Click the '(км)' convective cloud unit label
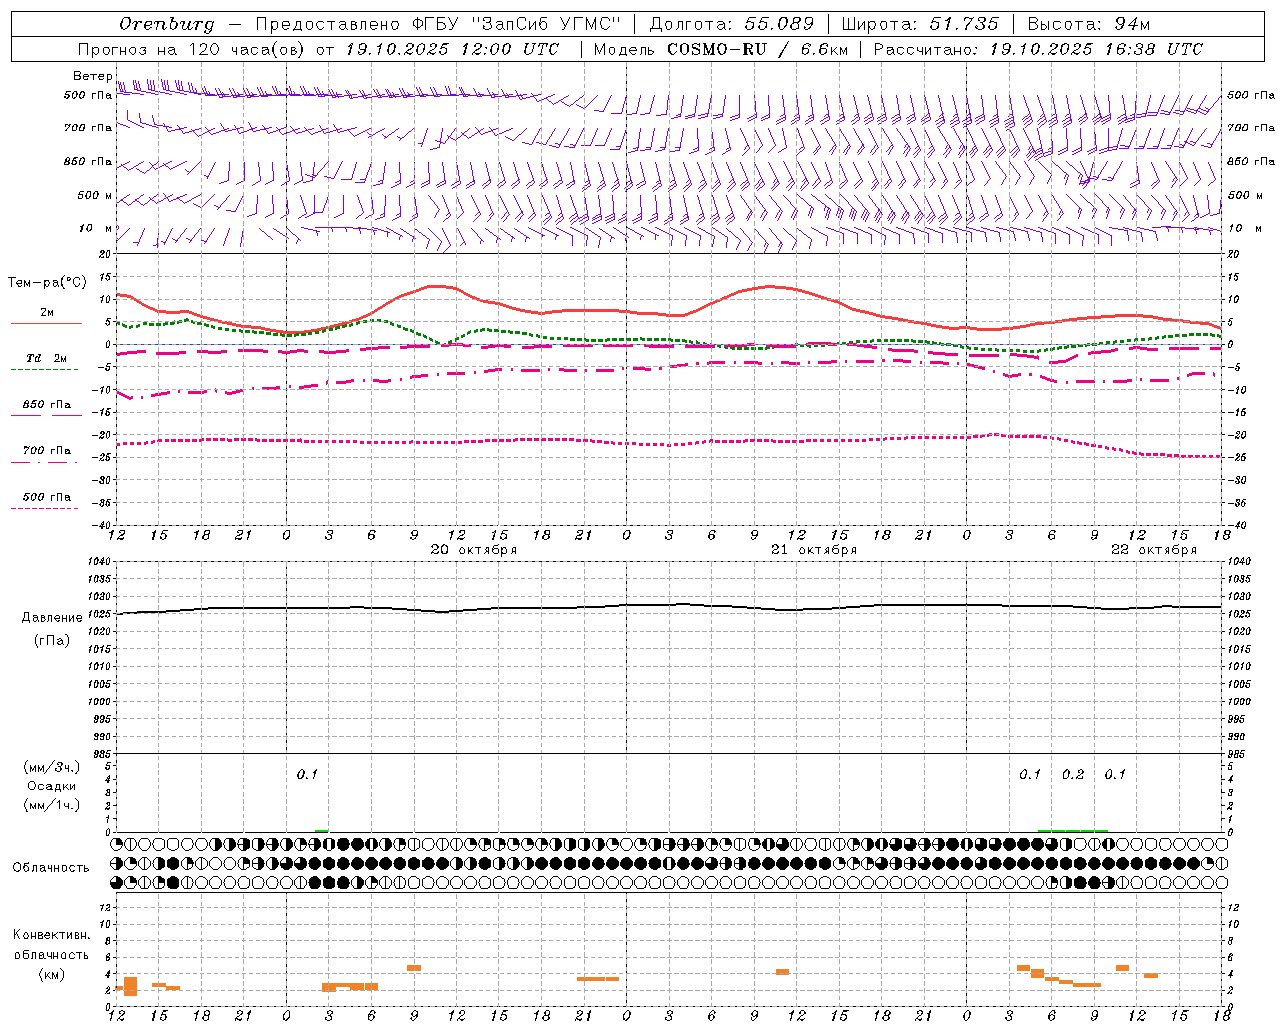The height and width of the screenshot is (1024, 1280). tap(51, 974)
